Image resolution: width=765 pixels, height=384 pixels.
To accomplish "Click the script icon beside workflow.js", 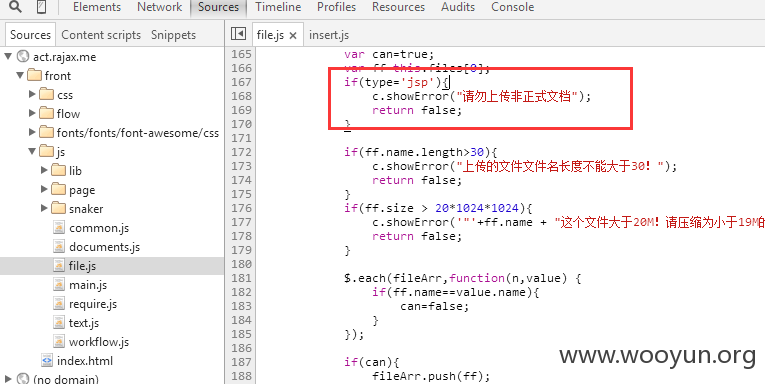I will [59, 342].
